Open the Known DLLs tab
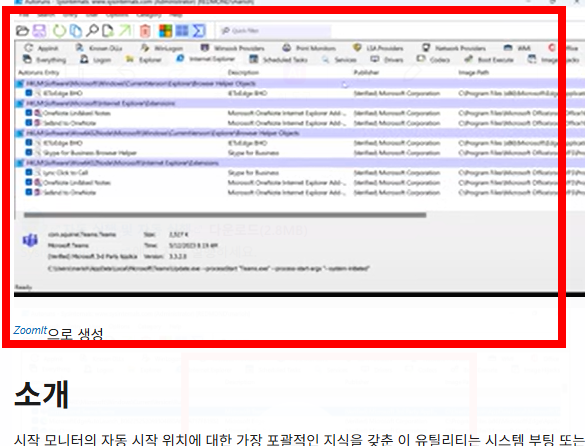Image resolution: width=585 pixels, height=446 pixels. [x=99, y=48]
